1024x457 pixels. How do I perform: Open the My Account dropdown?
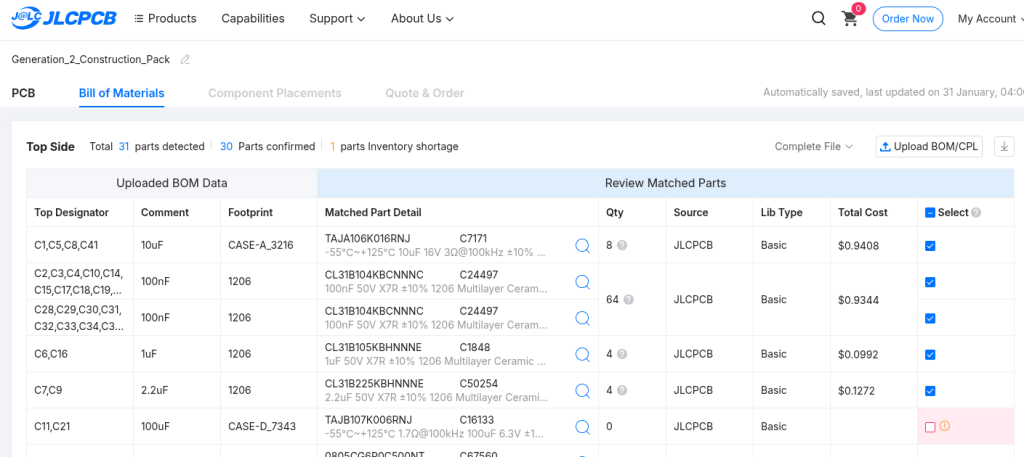(989, 18)
